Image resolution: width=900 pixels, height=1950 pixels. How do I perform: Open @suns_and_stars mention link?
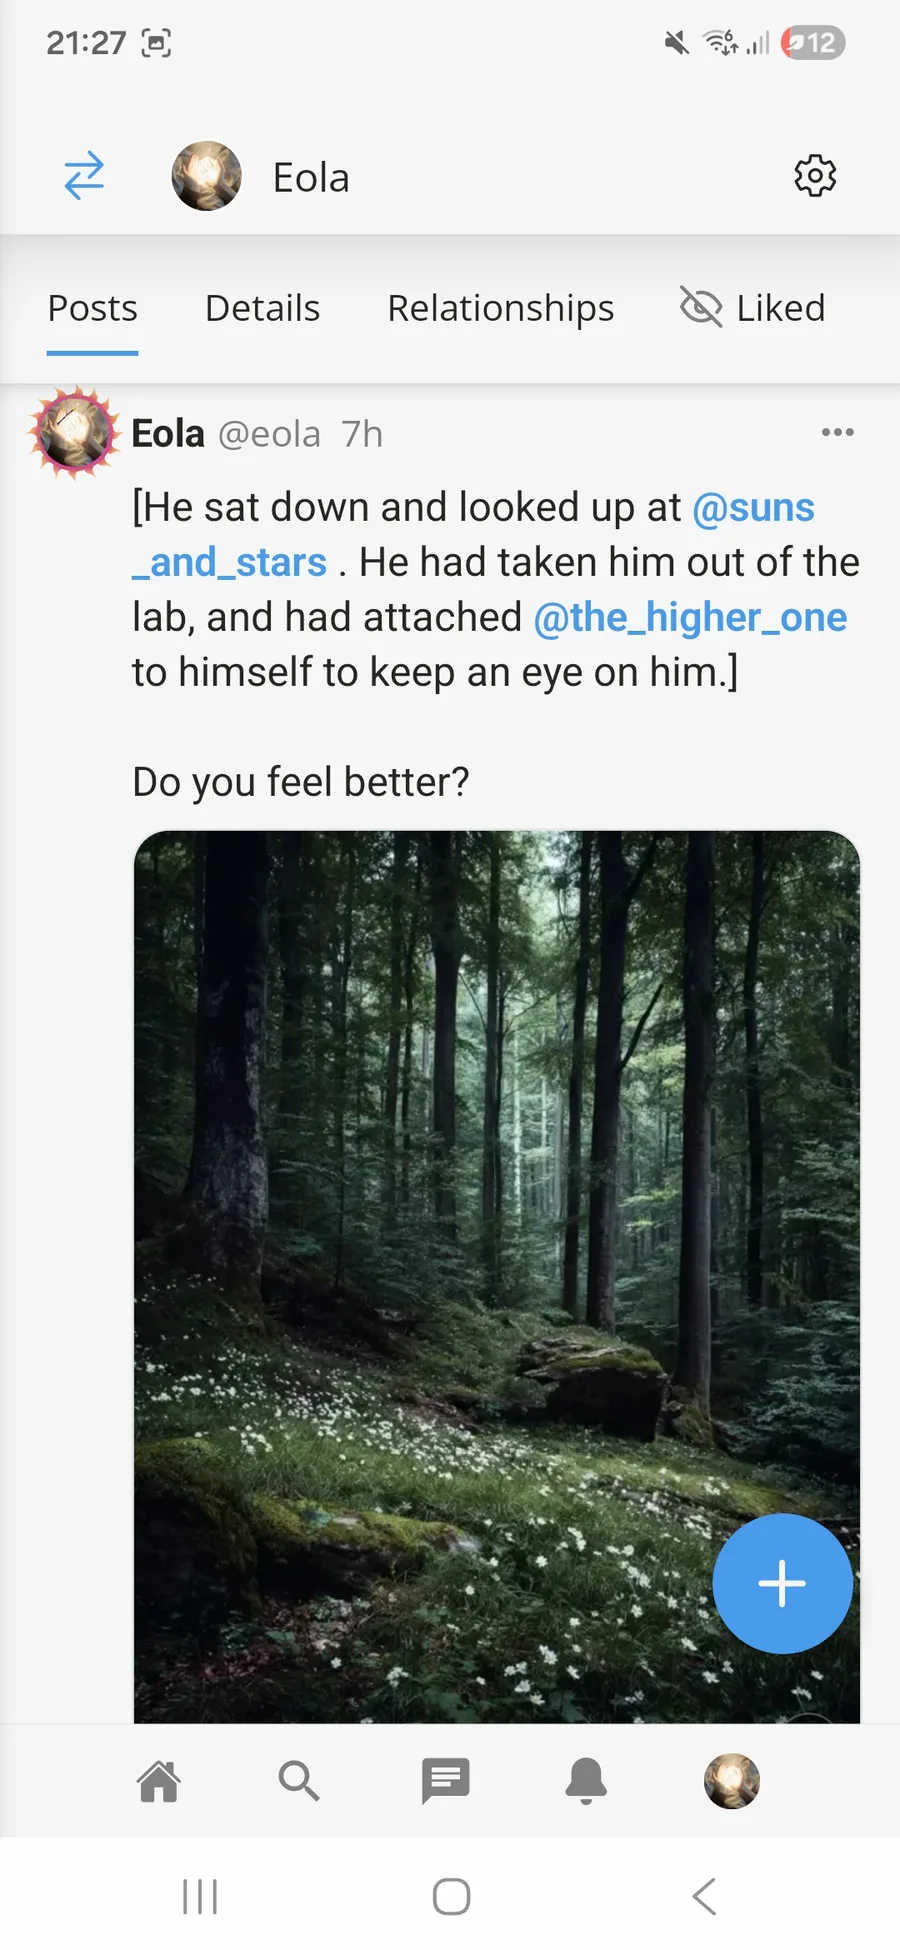pyautogui.click(x=753, y=508)
